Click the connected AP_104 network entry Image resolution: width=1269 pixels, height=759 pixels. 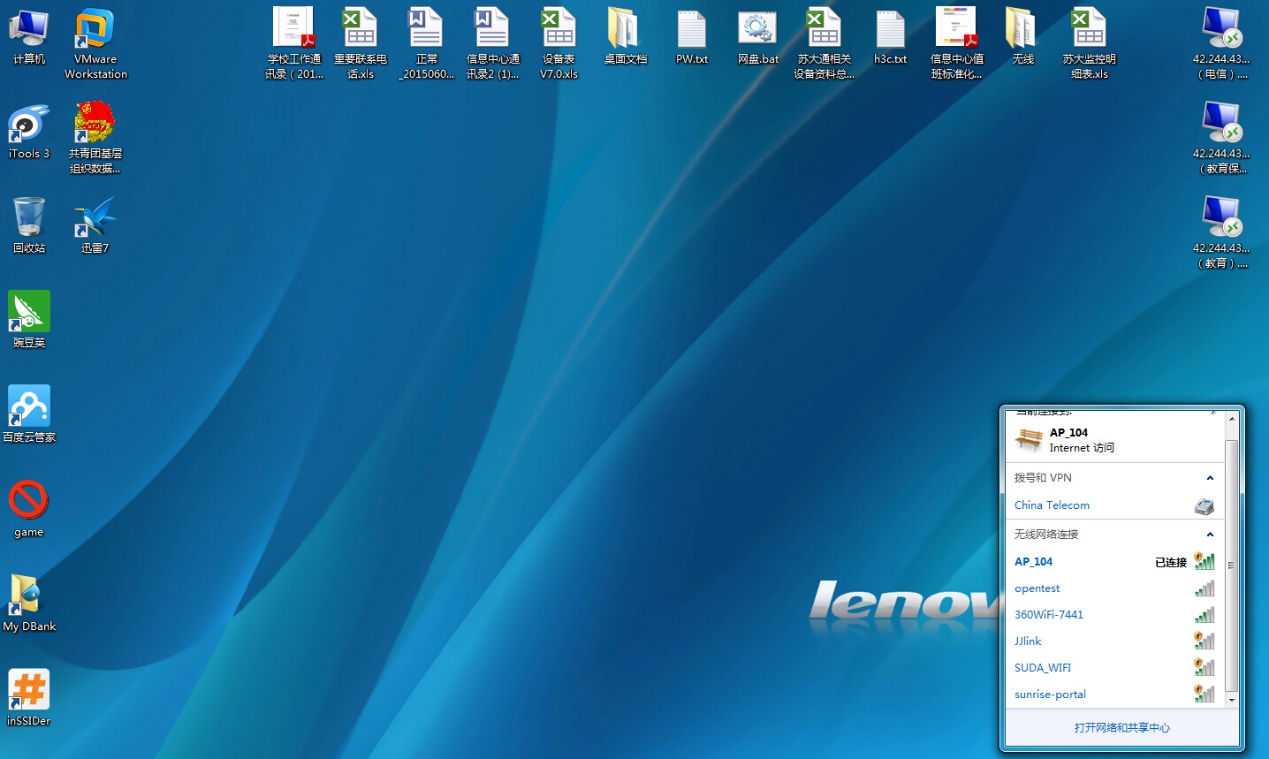tap(1034, 562)
